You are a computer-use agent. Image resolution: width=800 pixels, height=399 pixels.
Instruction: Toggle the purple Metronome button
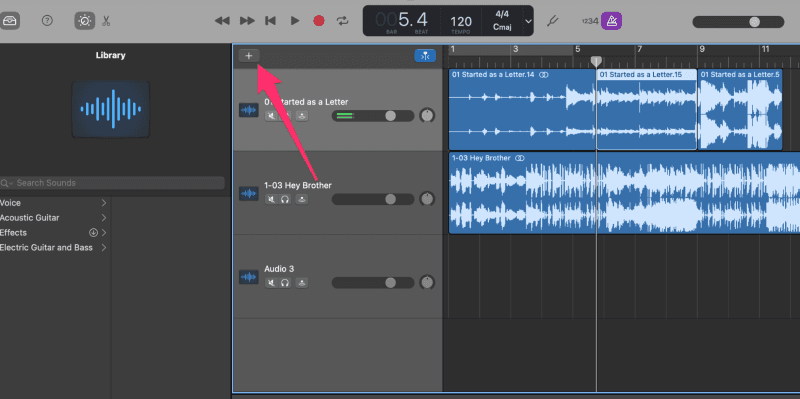[x=611, y=21]
